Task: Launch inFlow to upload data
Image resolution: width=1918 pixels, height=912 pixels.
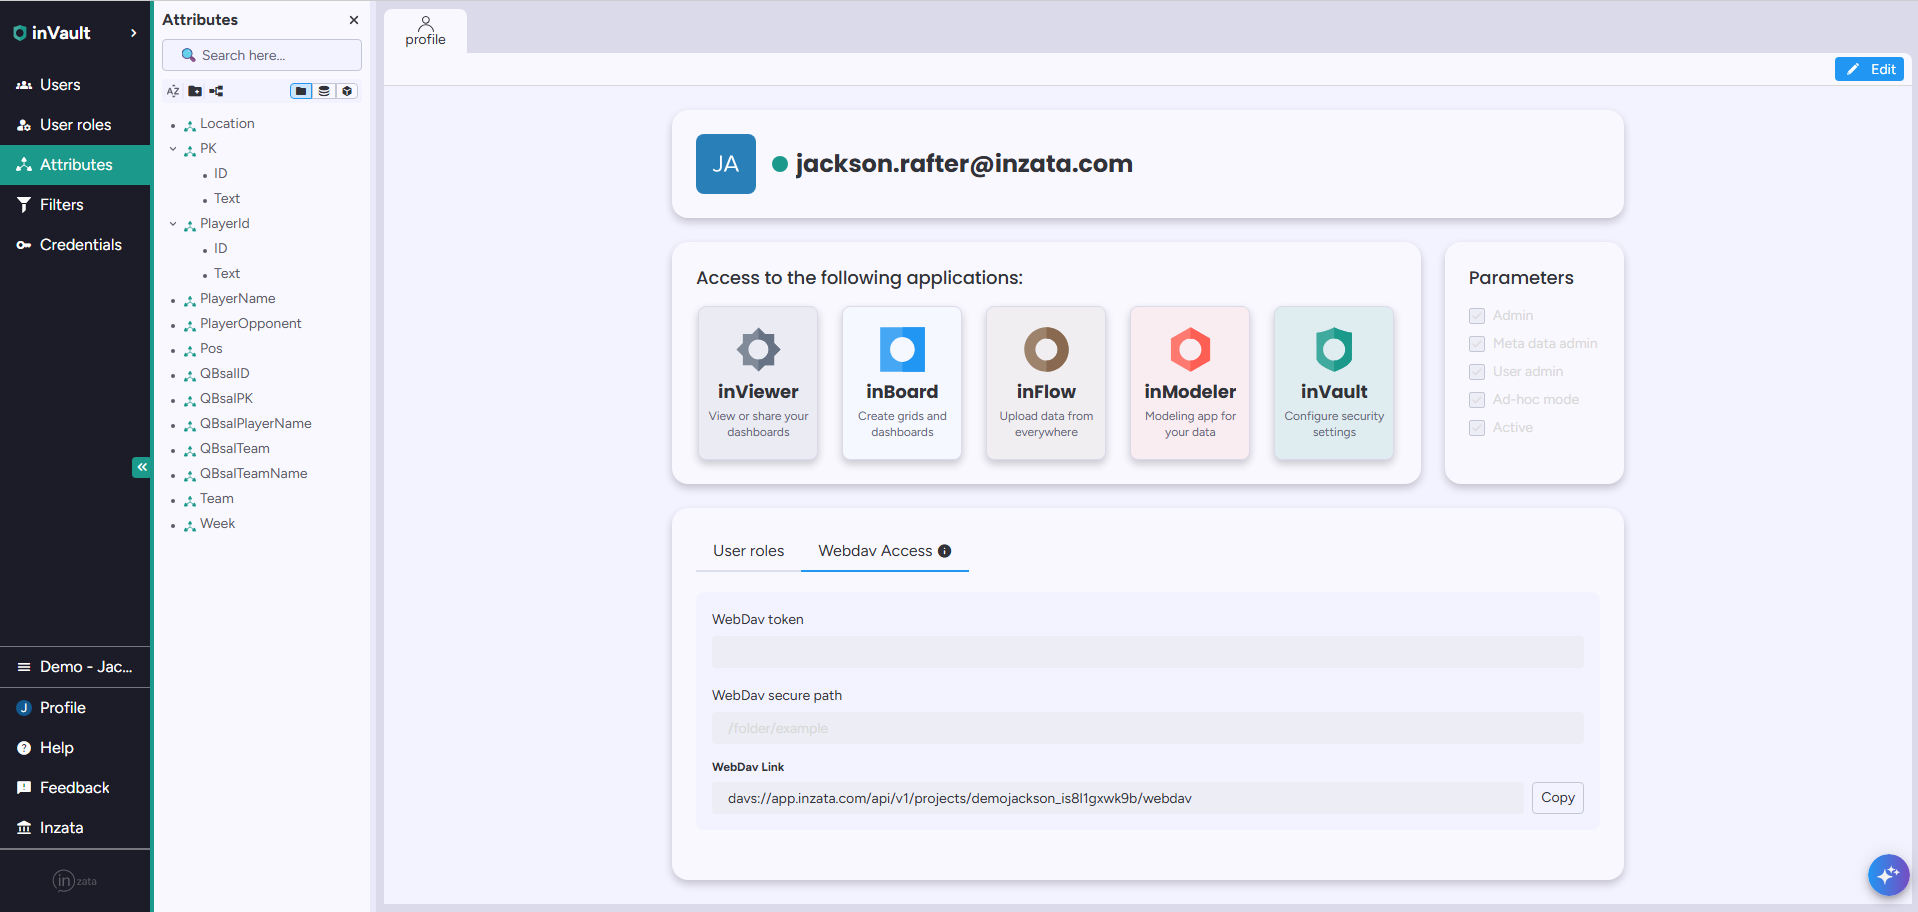Action: click(1045, 383)
